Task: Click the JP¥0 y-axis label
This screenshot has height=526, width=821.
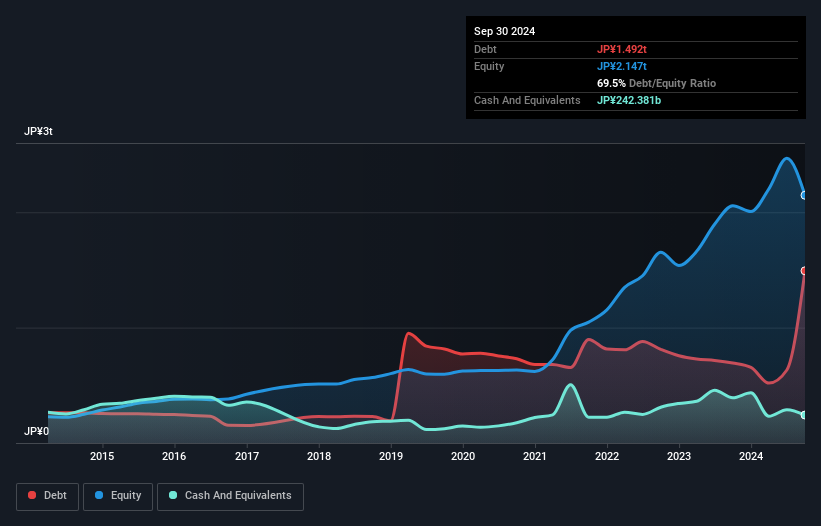Action: pos(36,431)
